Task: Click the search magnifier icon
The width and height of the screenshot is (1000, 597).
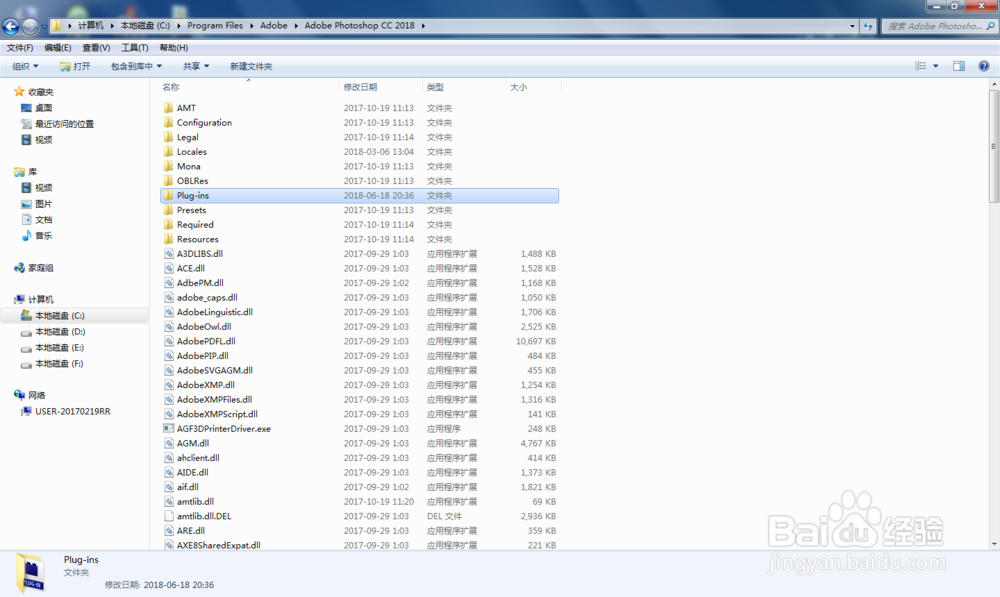Action: click(x=990, y=26)
